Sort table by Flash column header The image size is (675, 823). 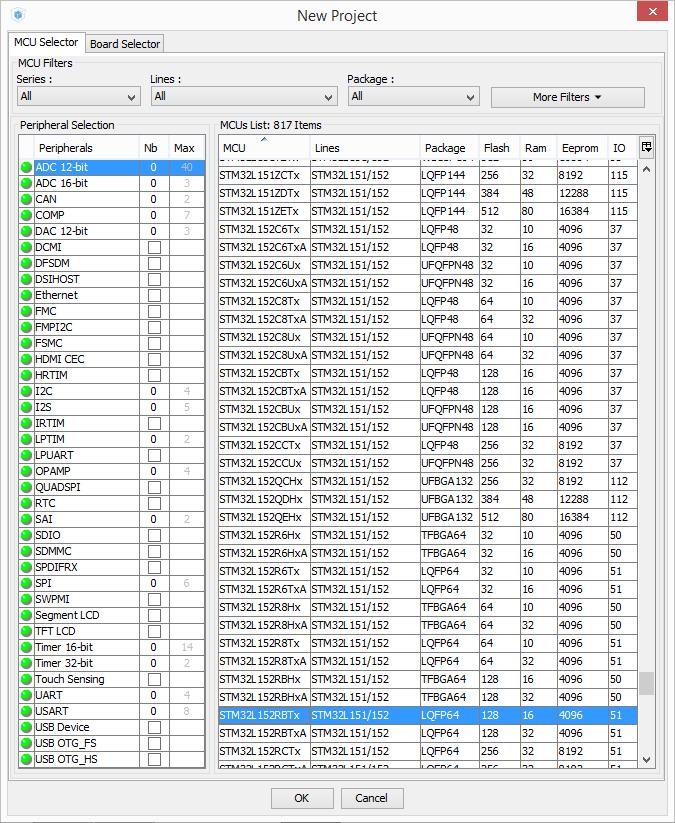499,148
